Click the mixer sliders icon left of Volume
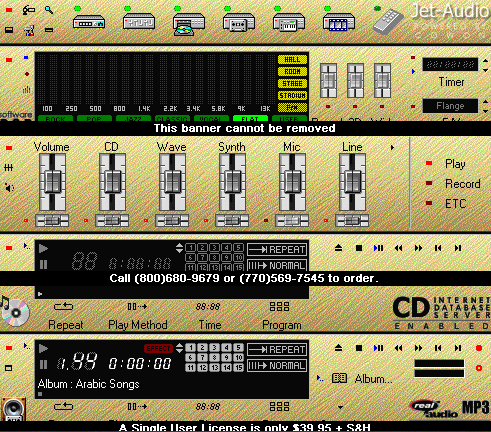 click(9, 167)
